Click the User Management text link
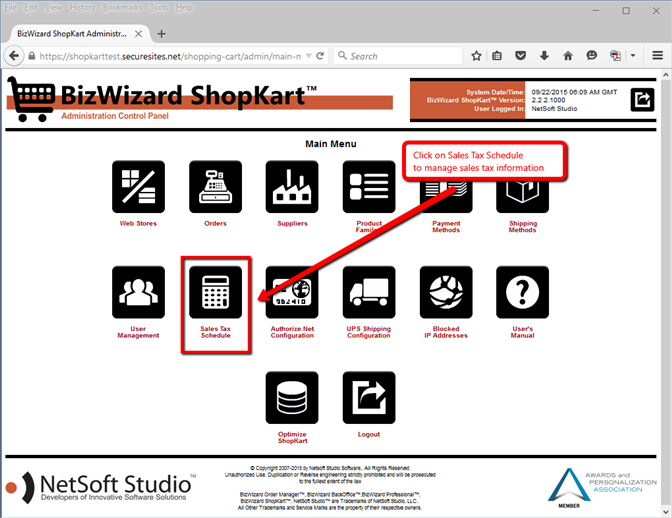The height and width of the screenshot is (518, 672). (138, 332)
